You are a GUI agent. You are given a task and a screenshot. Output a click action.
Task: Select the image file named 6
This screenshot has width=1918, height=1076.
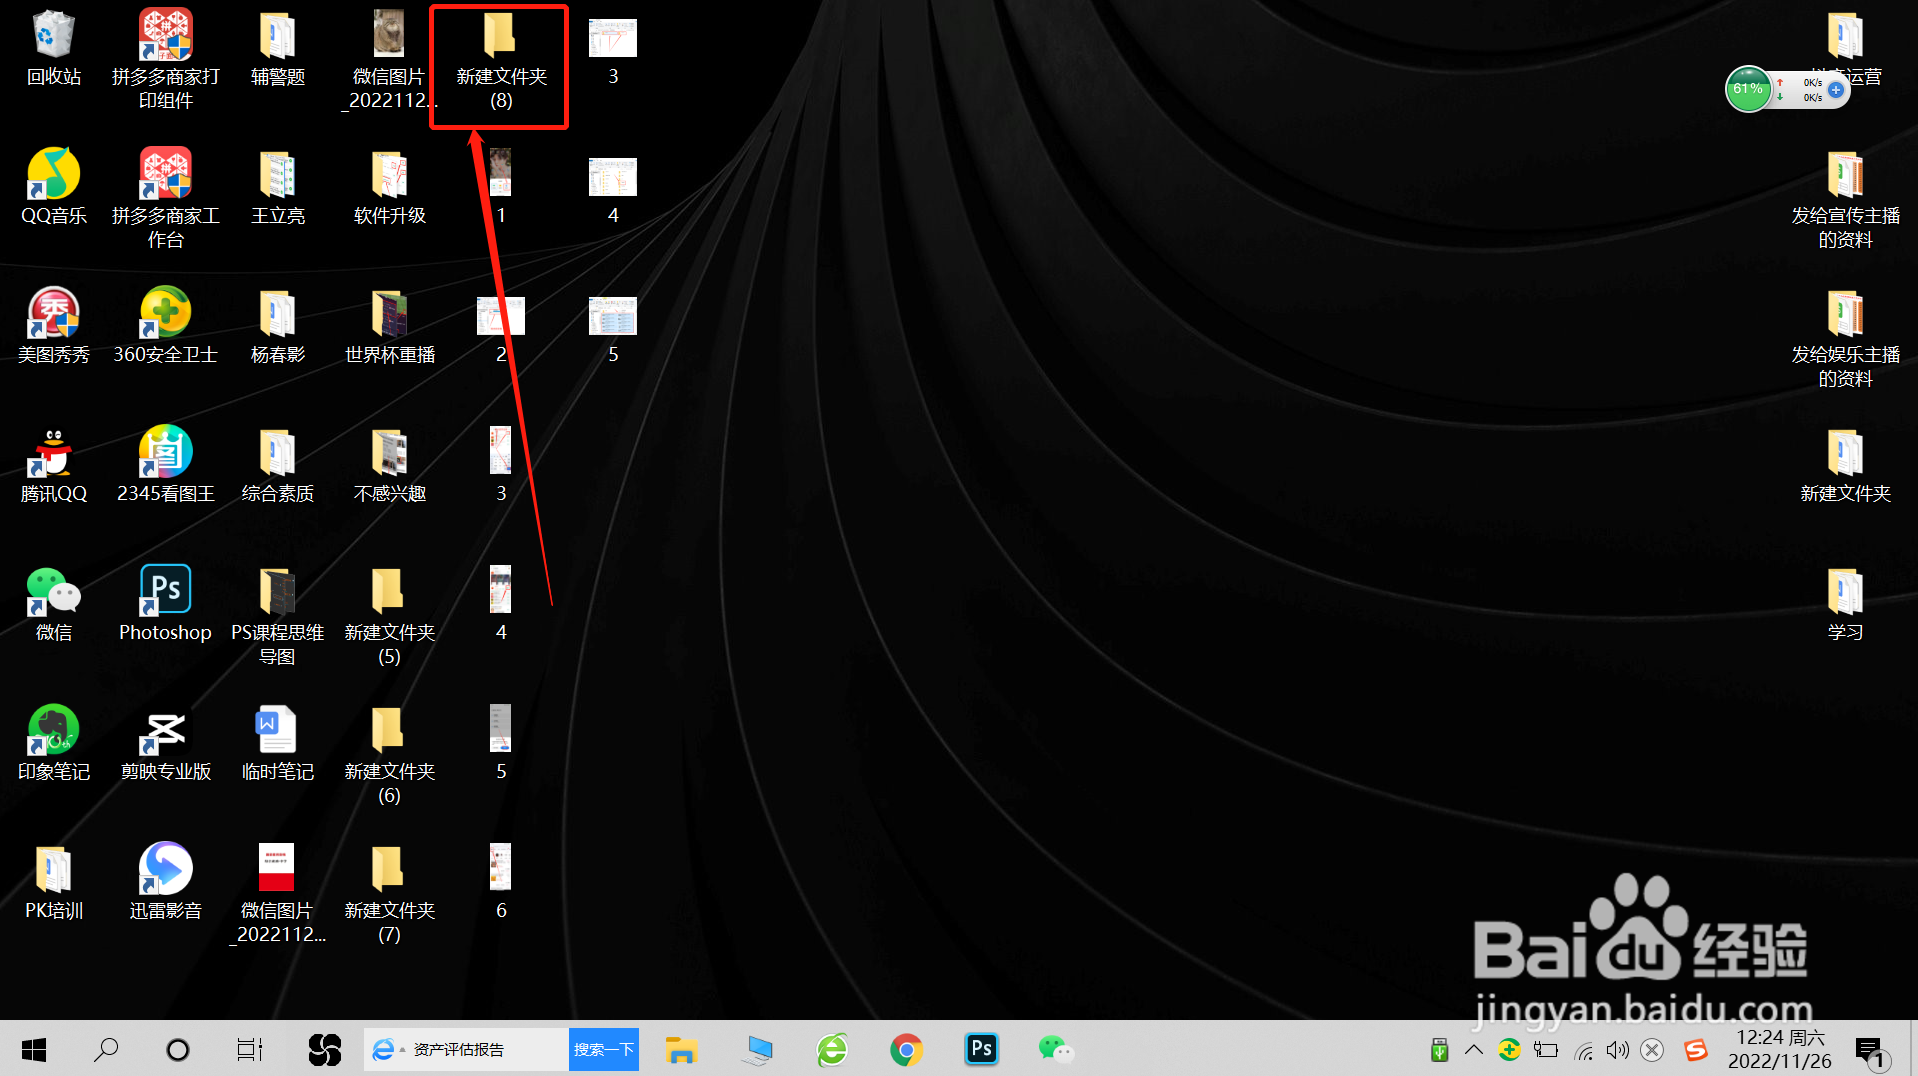point(501,883)
